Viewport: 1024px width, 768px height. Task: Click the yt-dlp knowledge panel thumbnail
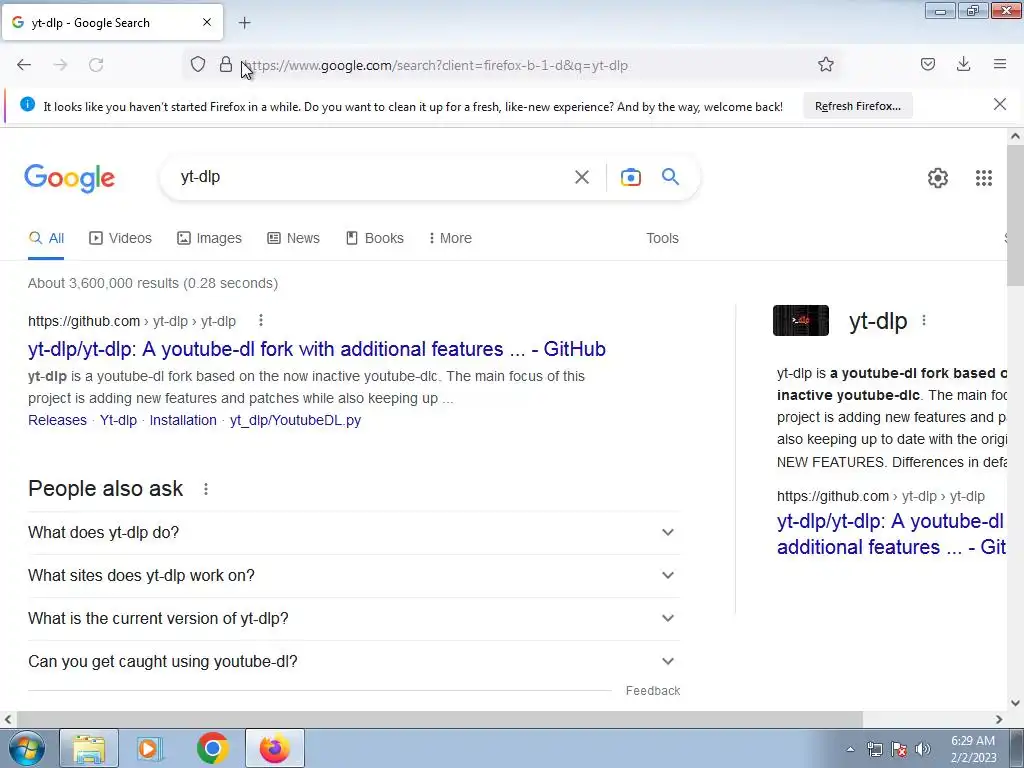pos(801,320)
